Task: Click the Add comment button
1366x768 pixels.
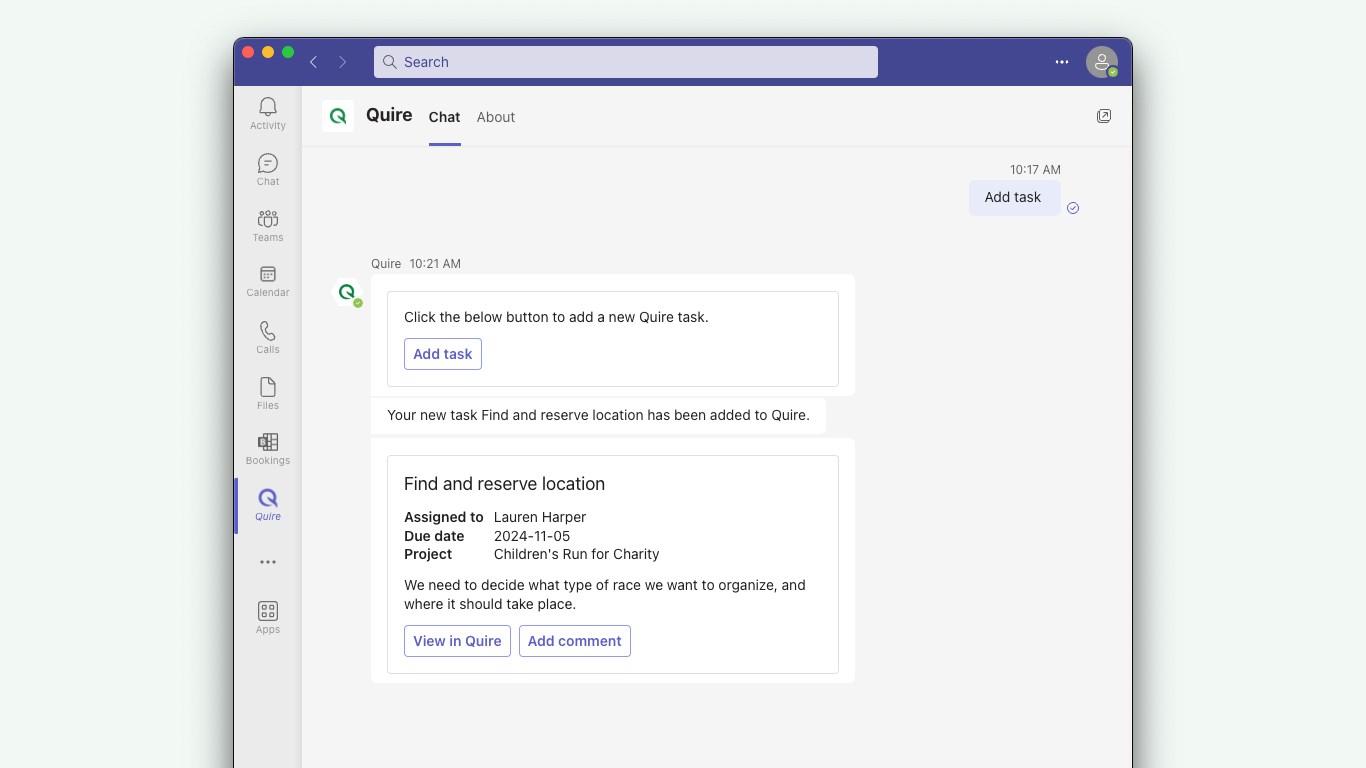Action: tap(574, 641)
